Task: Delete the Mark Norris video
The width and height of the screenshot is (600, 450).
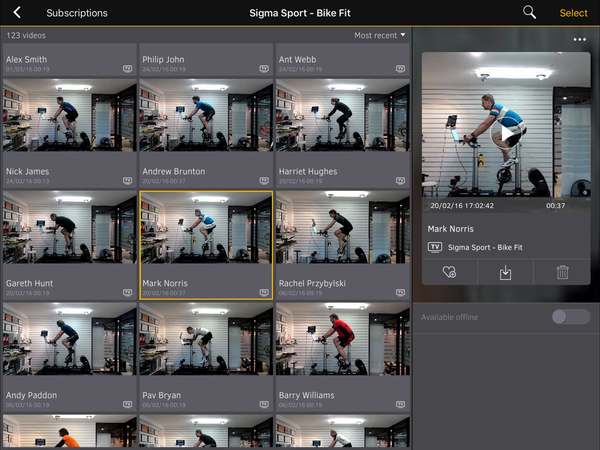Action: (562, 272)
